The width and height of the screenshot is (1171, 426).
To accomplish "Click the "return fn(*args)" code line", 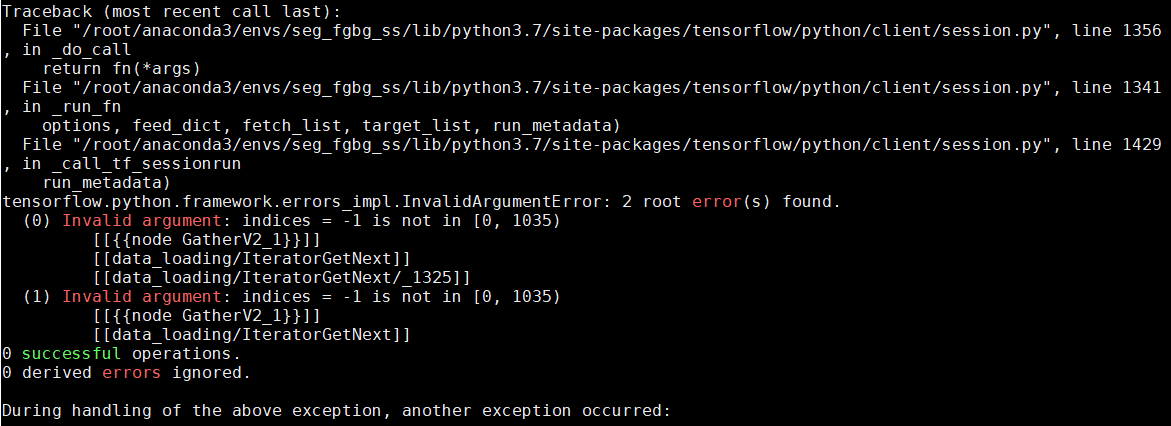I will pyautogui.click(x=121, y=69).
